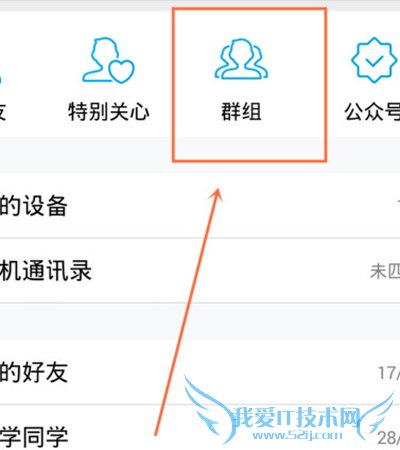
Task: Click the 我爱IT技术网 watermark text
Action: [296, 417]
